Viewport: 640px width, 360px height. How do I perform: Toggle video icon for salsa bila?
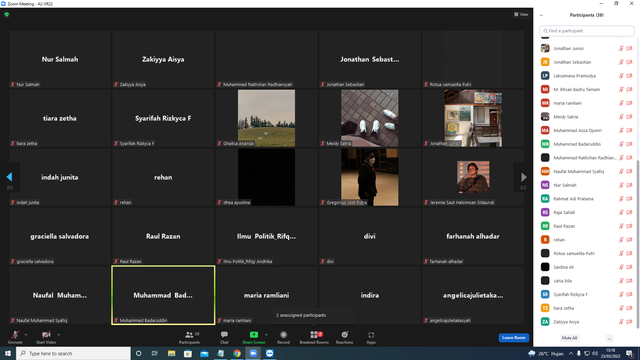(x=629, y=281)
